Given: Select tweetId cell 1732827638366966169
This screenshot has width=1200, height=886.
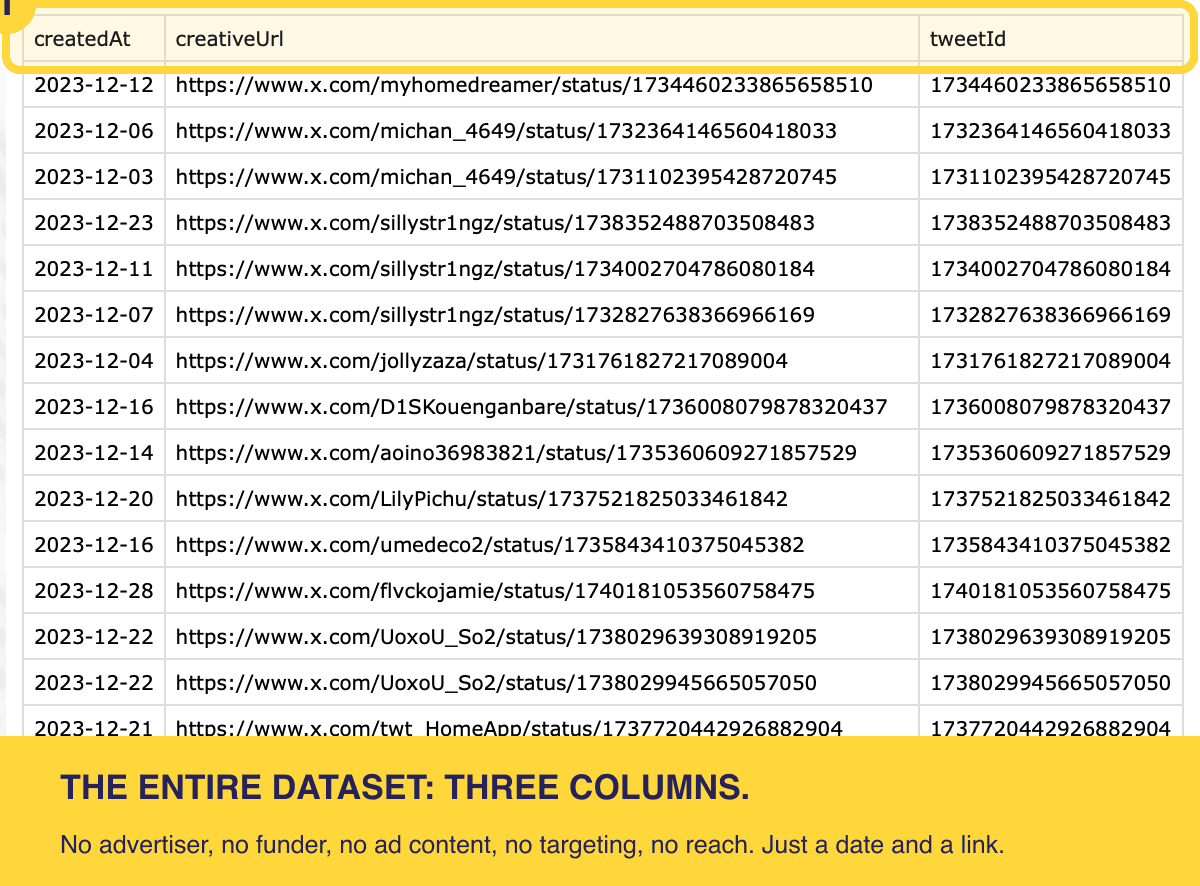Looking at the screenshot, I should tap(1051, 315).
